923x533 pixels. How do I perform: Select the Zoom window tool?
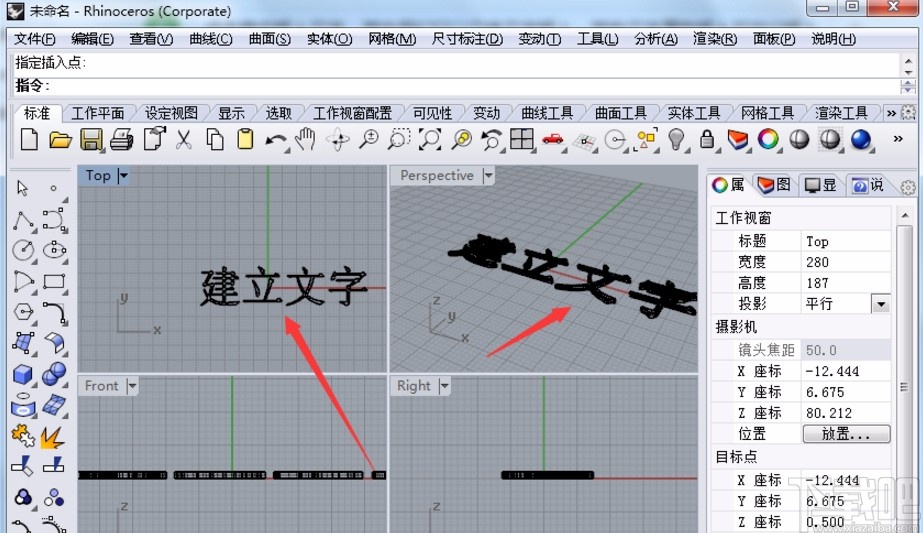tap(399, 140)
